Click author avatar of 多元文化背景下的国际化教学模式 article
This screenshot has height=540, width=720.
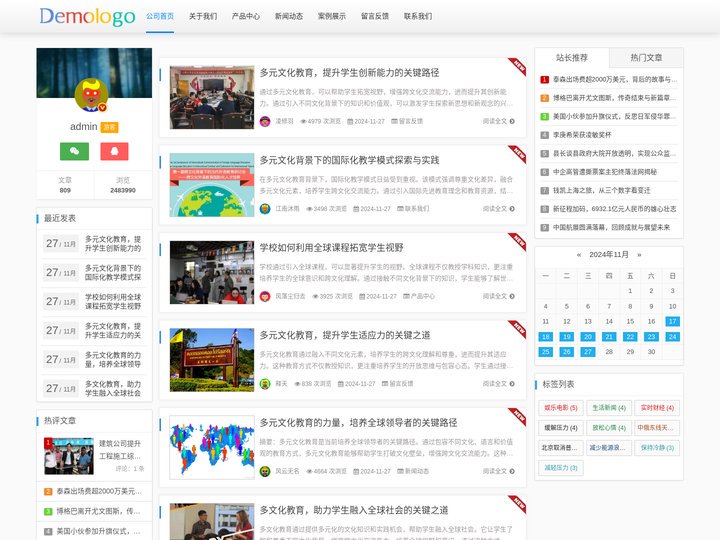tap(265, 208)
